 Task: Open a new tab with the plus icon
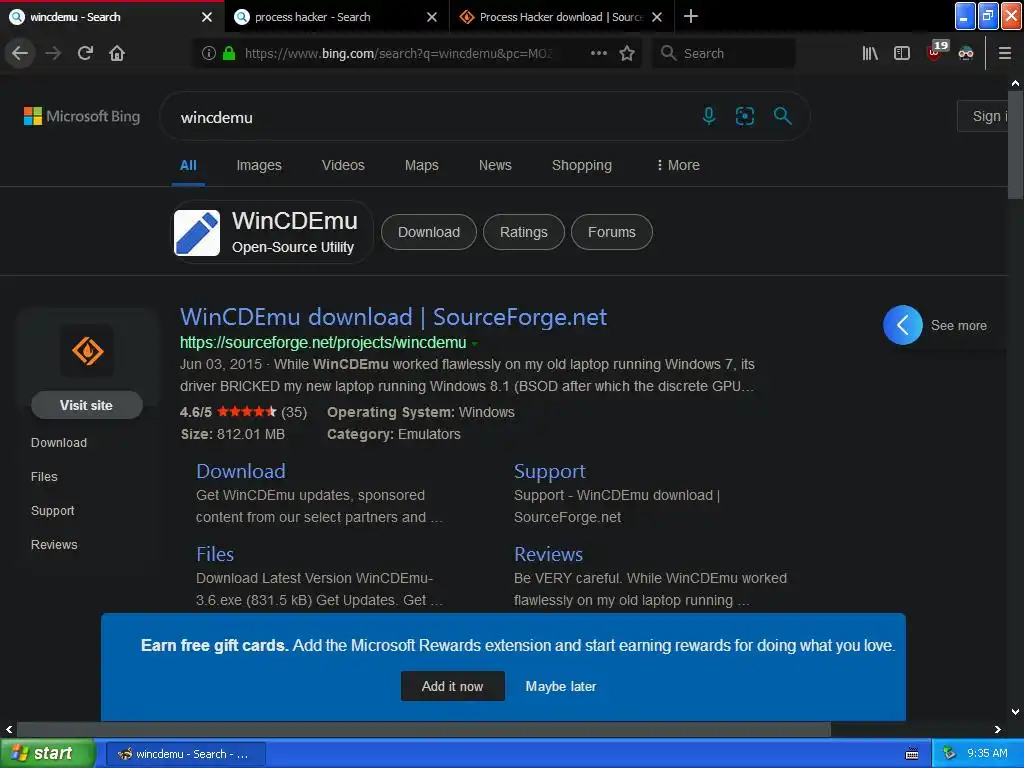pyautogui.click(x=690, y=16)
